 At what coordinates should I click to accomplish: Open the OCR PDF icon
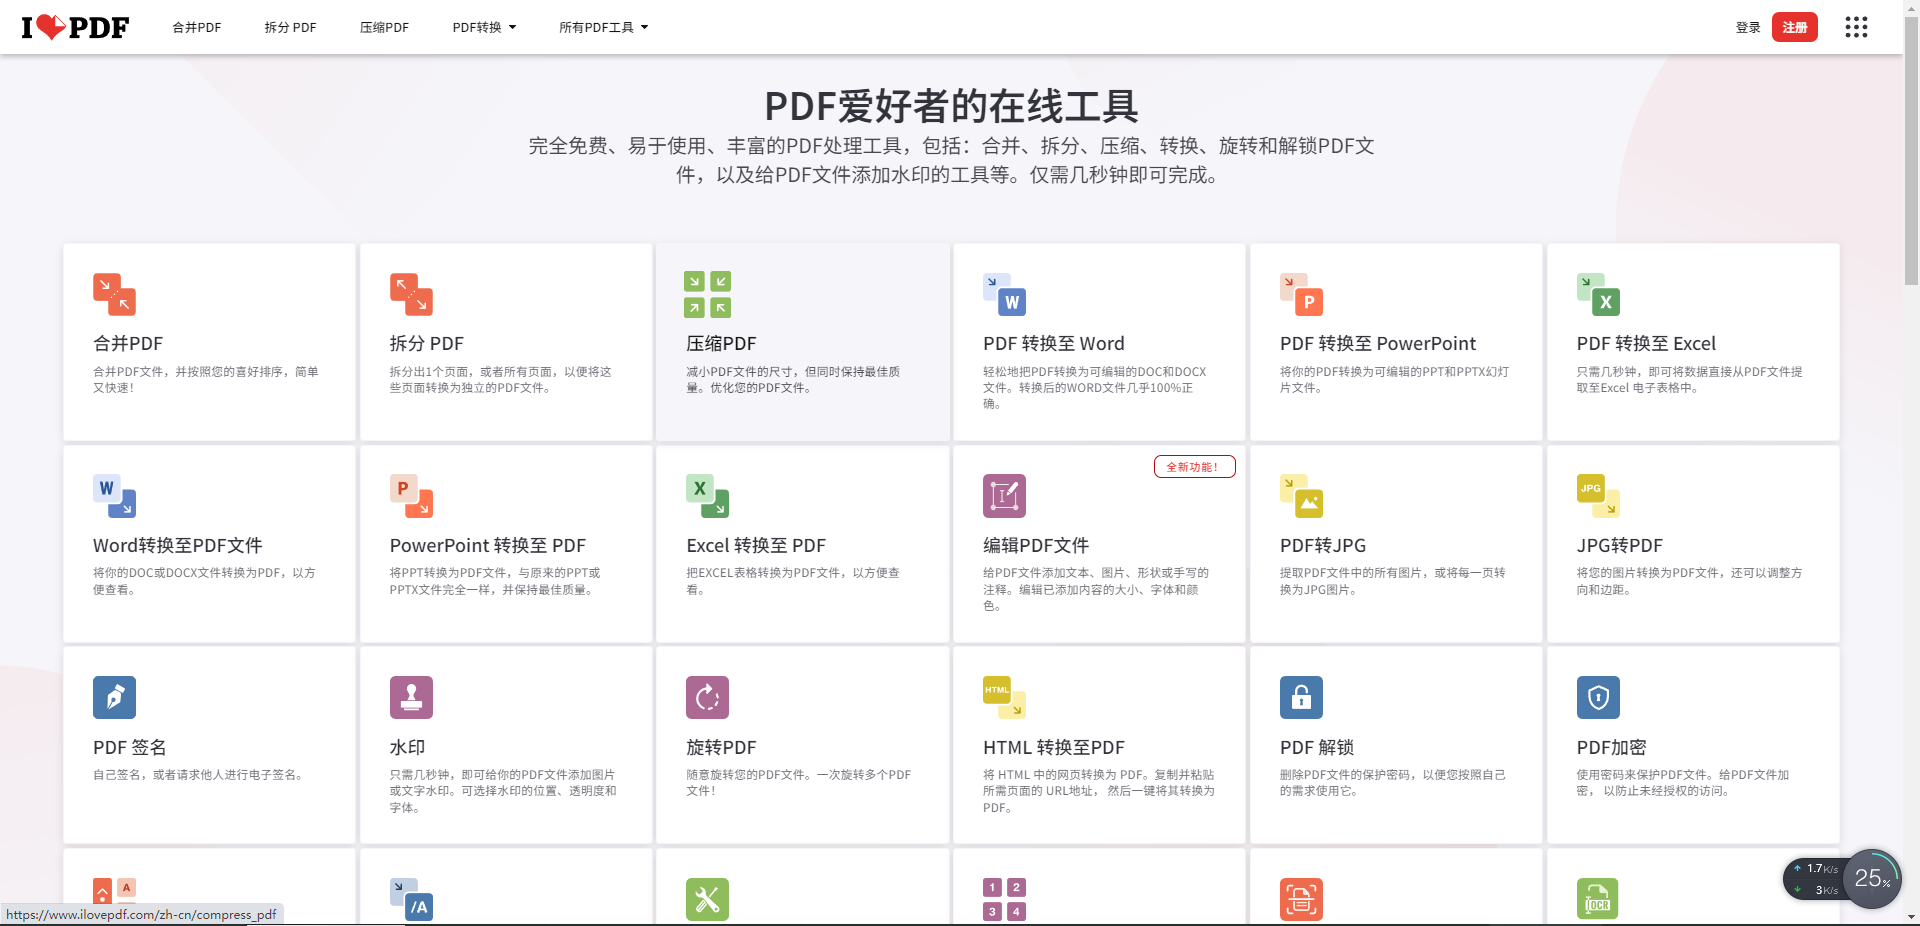pos(1598,899)
